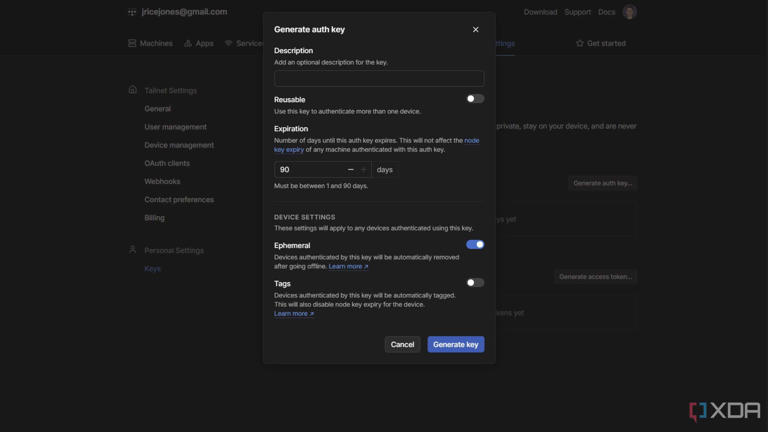Turn off the Ephemeral toggle

coord(475,245)
